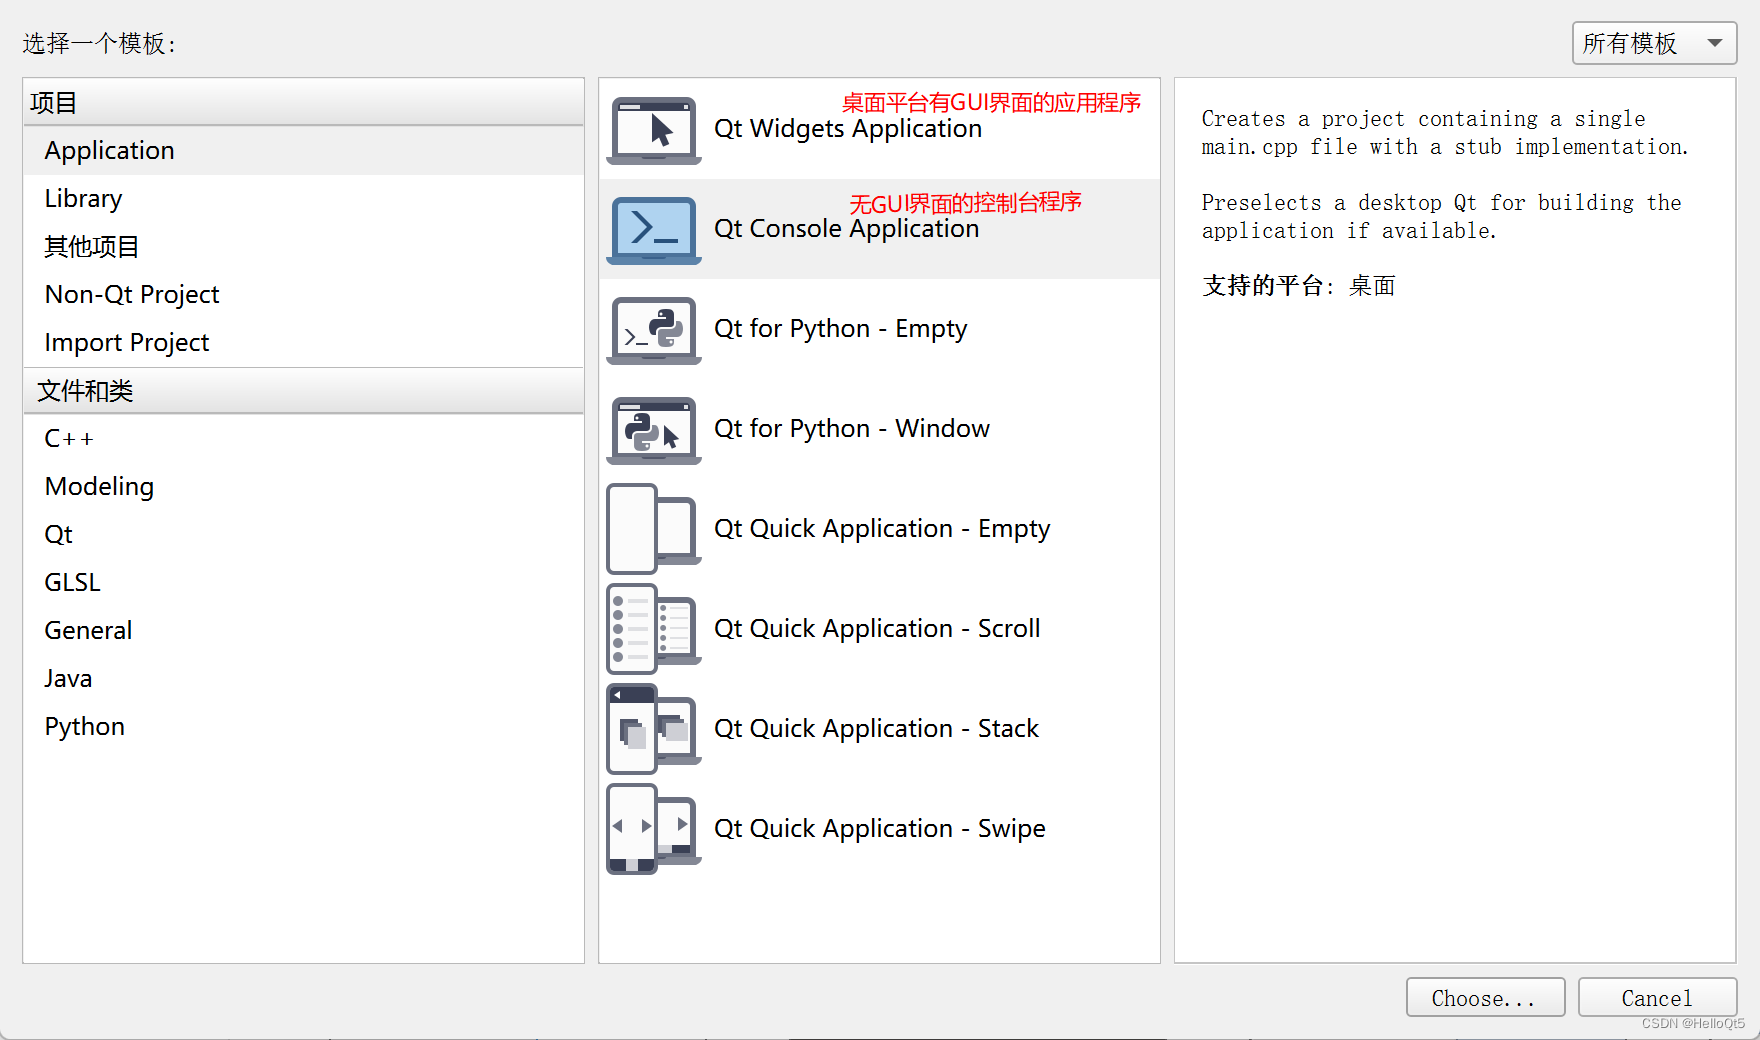Image resolution: width=1760 pixels, height=1040 pixels.
Task: Select Non-Qt Project category
Action: (x=303, y=295)
